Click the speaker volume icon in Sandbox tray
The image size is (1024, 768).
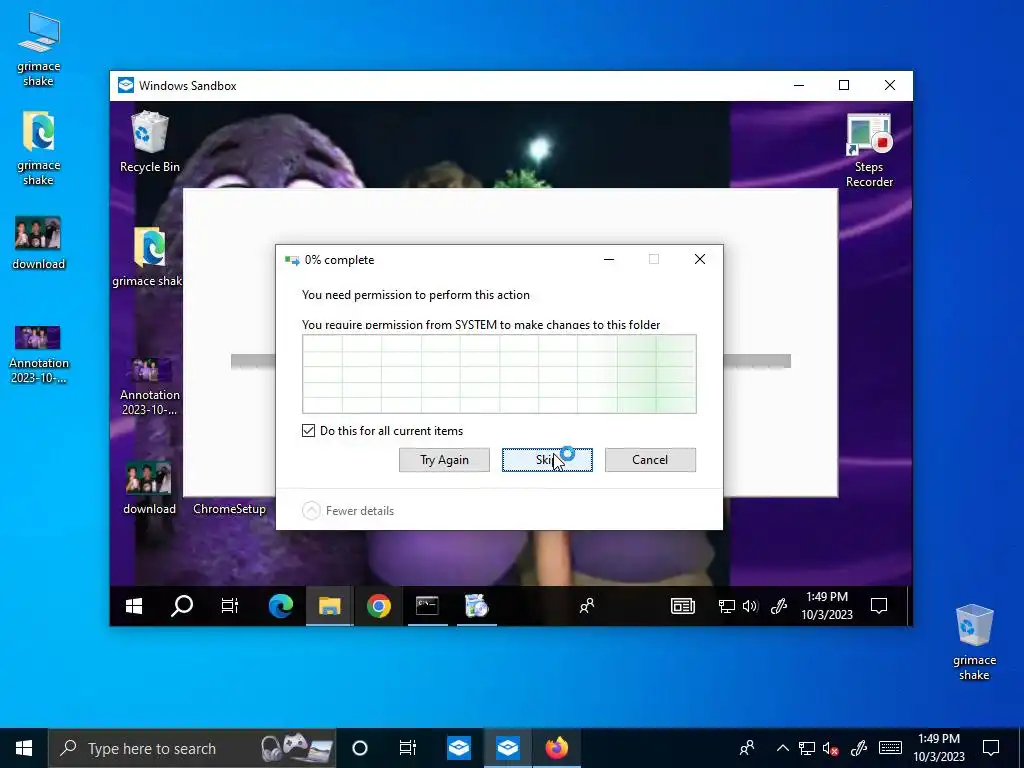pos(750,607)
